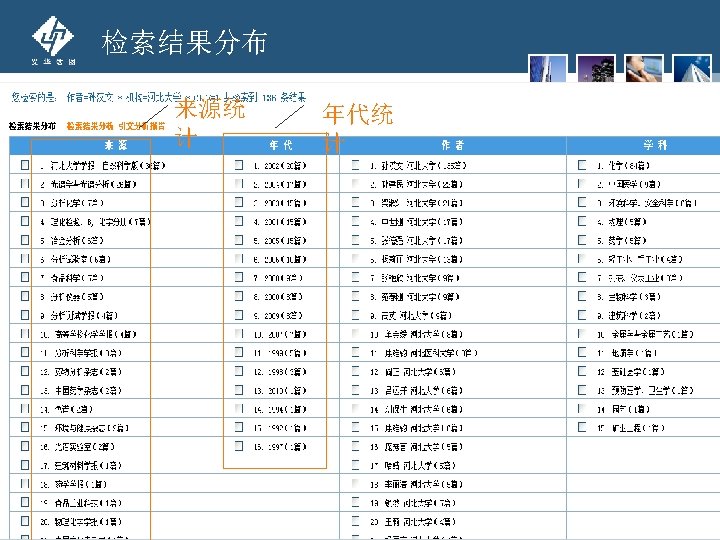Tick checkbox for entry 9 under 来源

(x=25, y=315)
